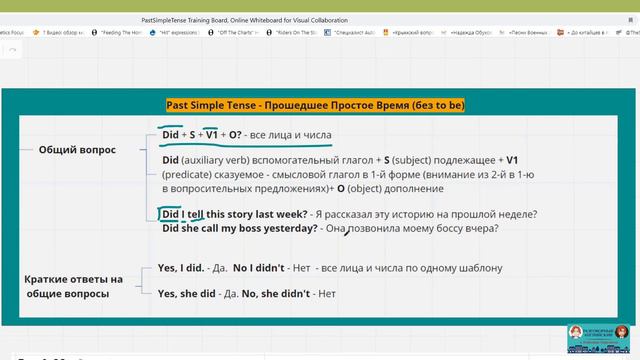Screen dimensions: 640x360
Task: Open the "Feeding The Ho..." bookmark
Action: coord(116,33)
